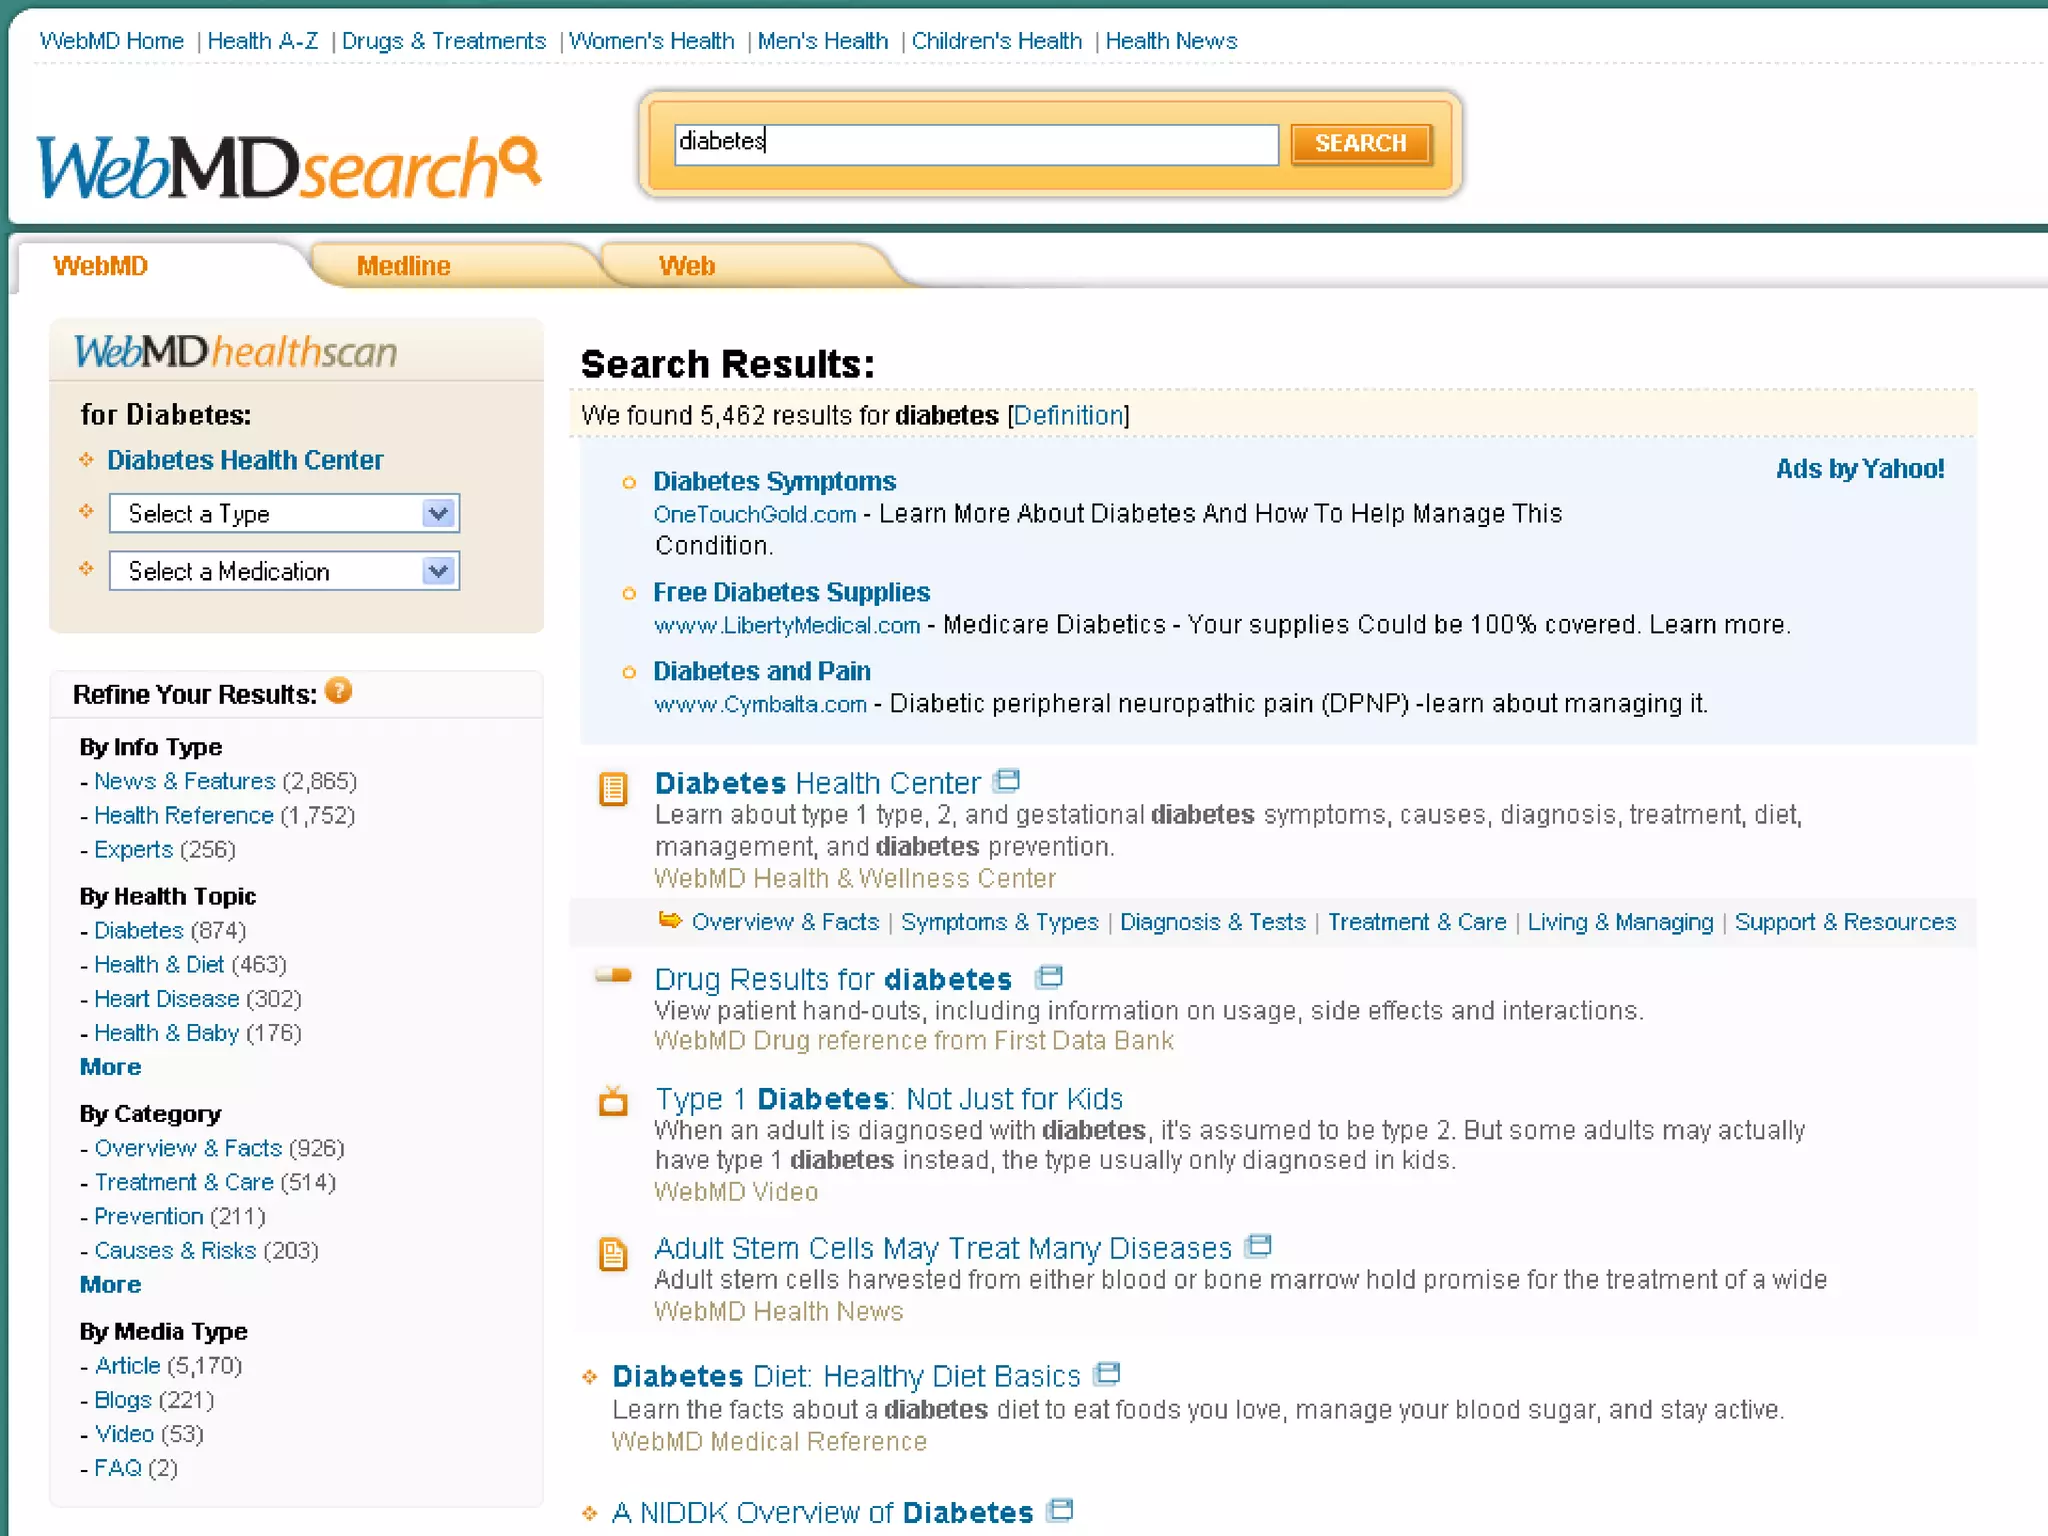Click preview icon next to Diabetes Diet result
Screen dimensions: 2048x1536
pos(1107,1373)
